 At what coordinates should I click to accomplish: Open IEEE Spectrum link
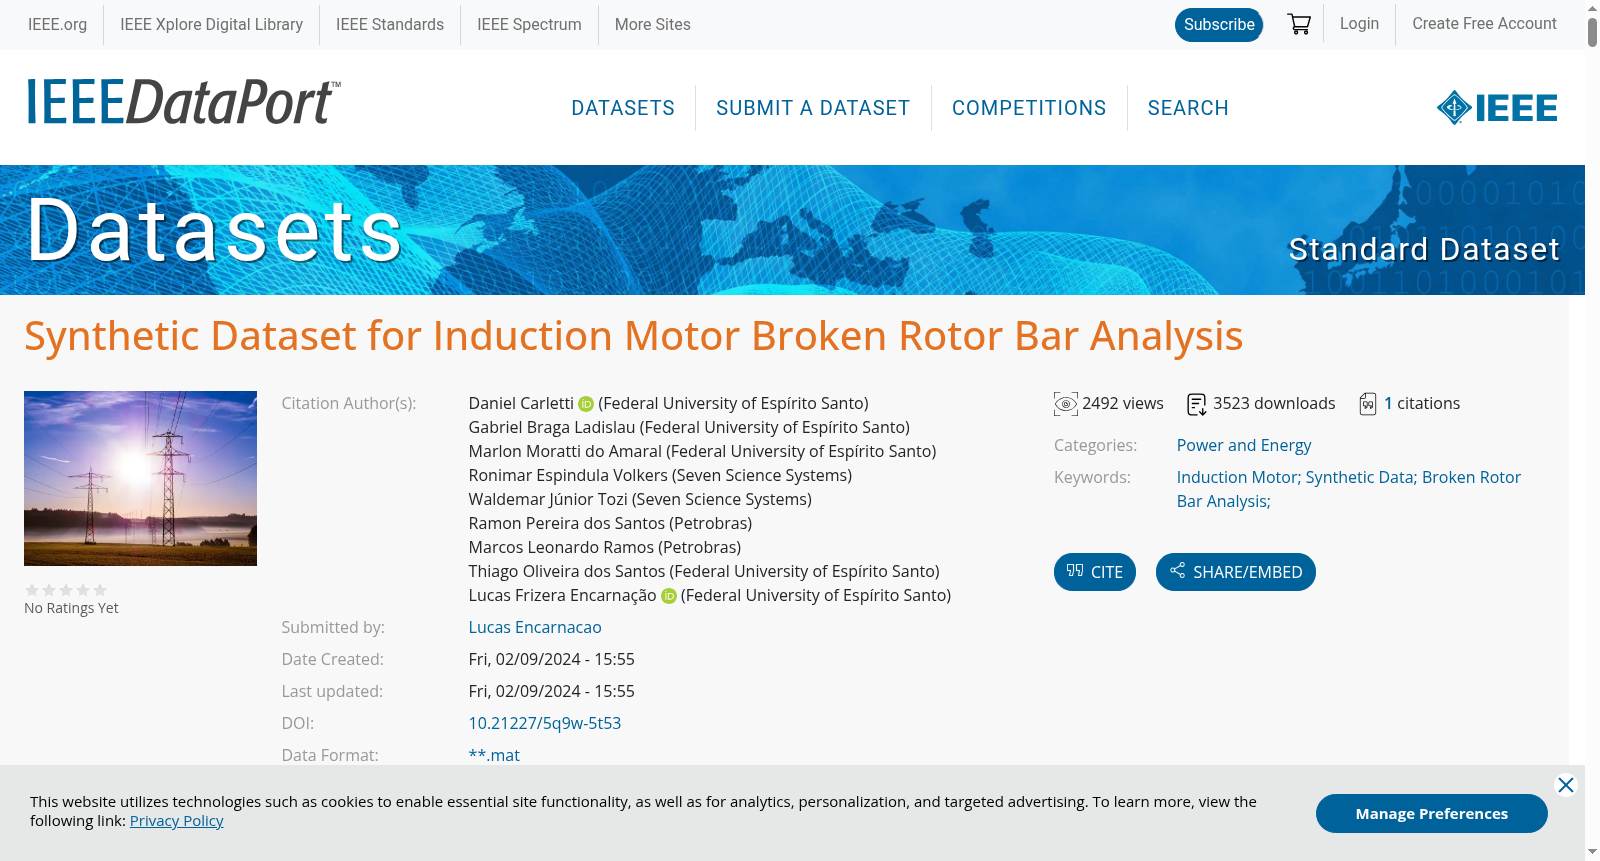point(529,24)
